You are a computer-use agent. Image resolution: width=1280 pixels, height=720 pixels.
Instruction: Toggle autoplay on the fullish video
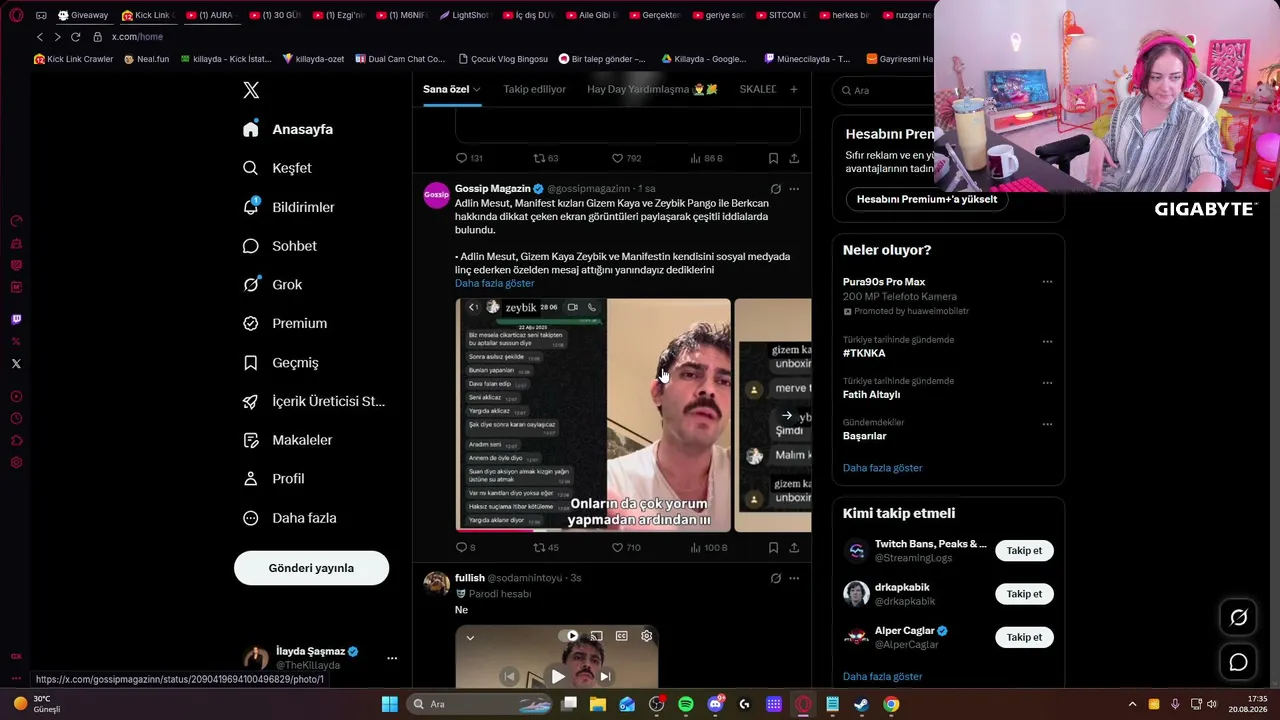571,636
